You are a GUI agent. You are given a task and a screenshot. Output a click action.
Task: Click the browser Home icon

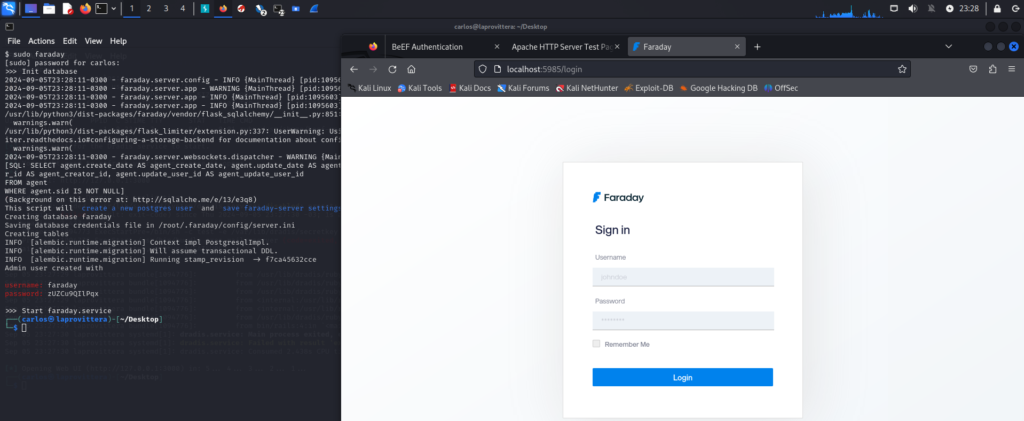411,69
